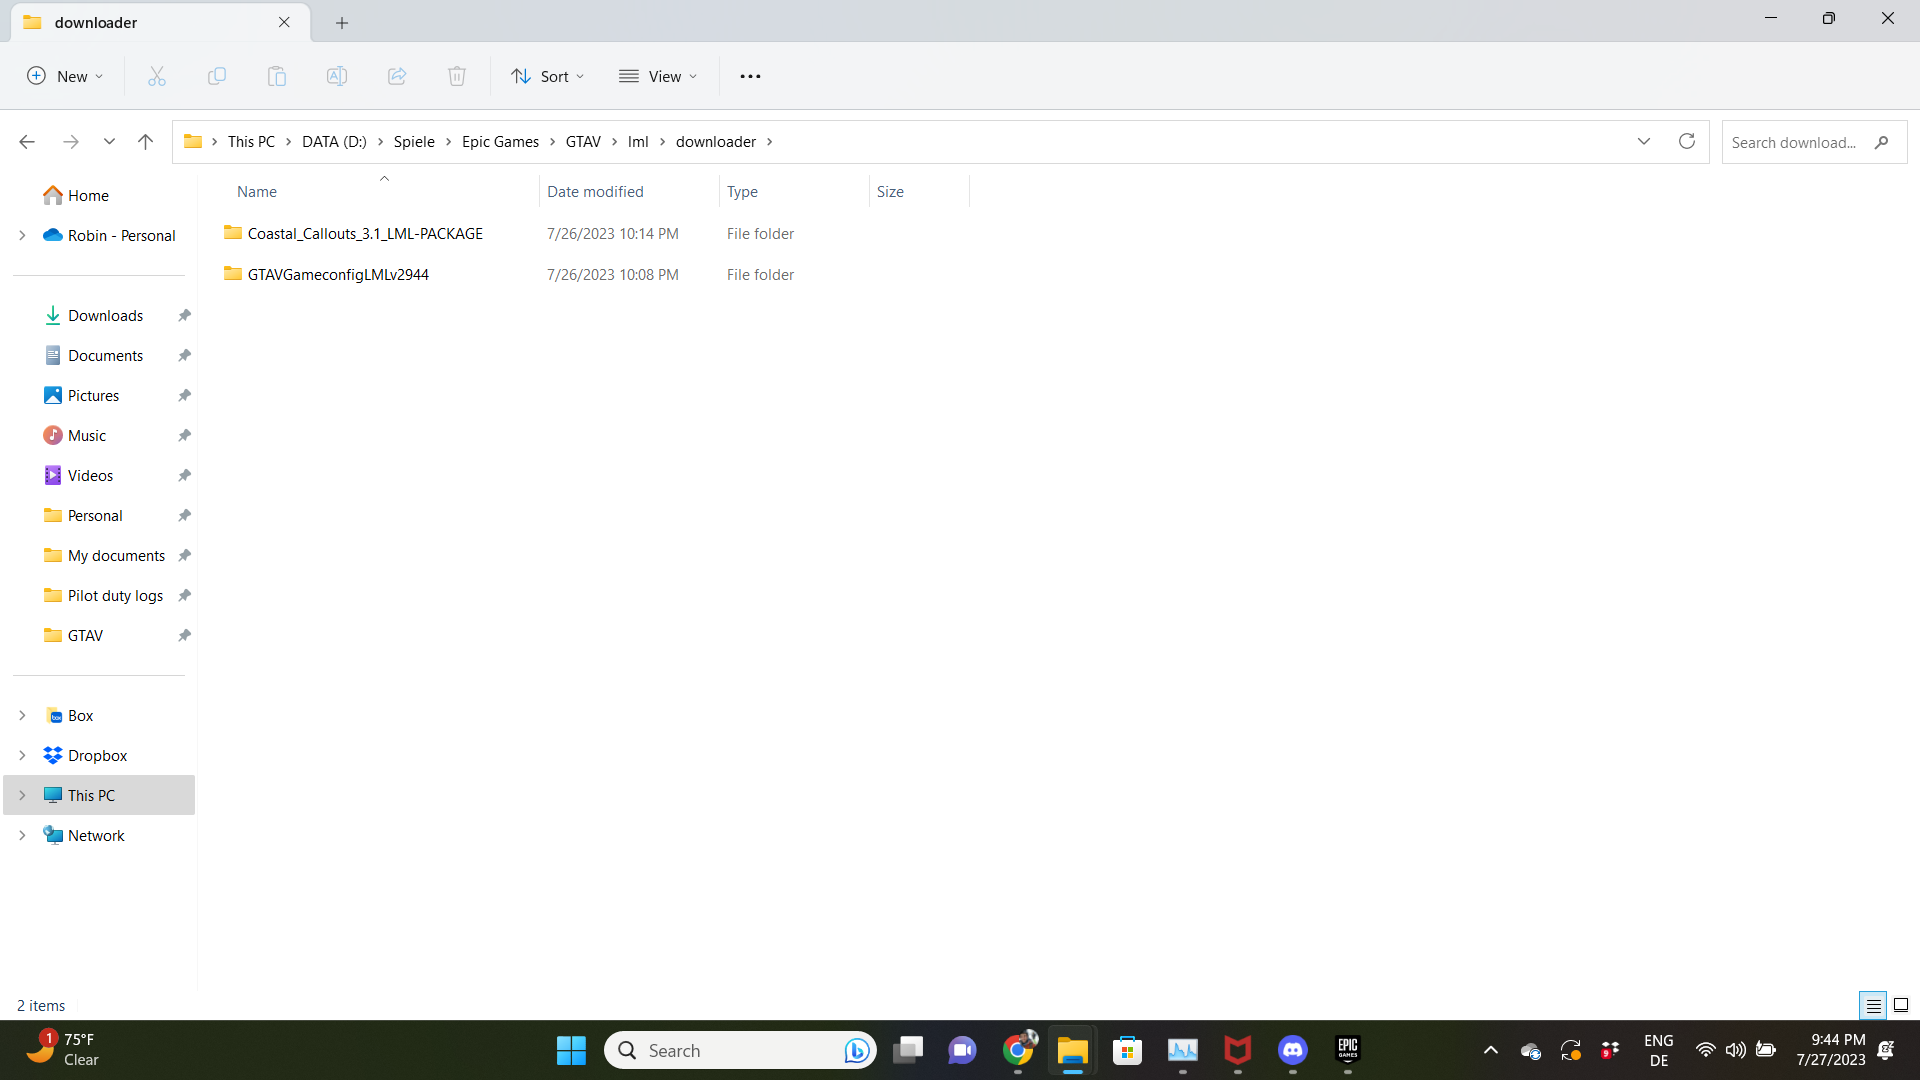Viewport: 1920px width, 1080px height.
Task: Click the Delete trash can icon
Action: (x=457, y=76)
